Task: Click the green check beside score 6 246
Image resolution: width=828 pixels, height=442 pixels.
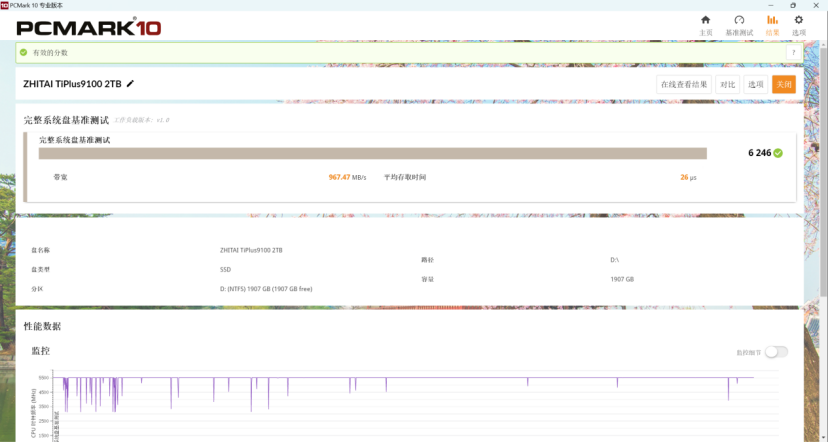Action: coord(778,153)
